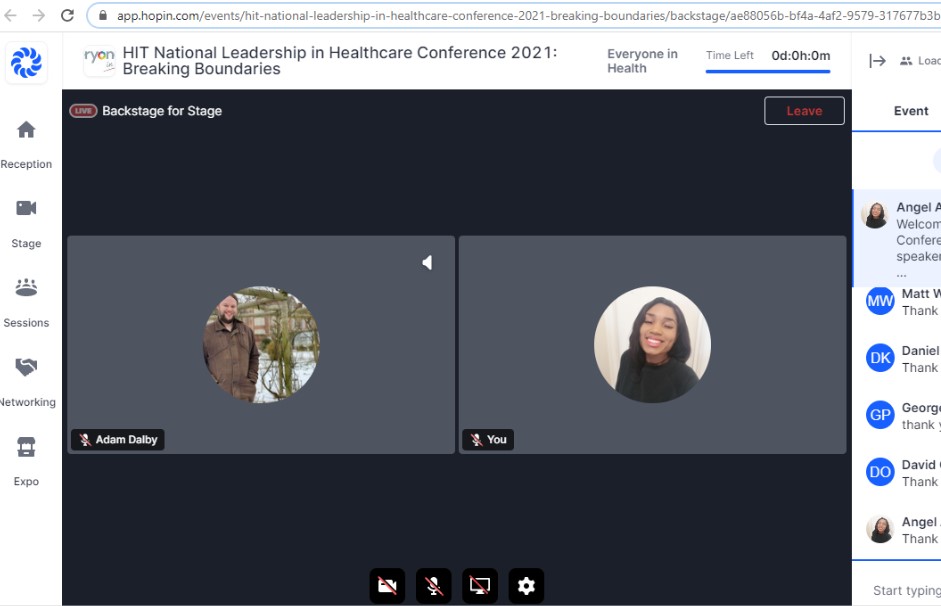Click the browser address bar URL
Viewport: 941px width, 606px height.
point(528,16)
